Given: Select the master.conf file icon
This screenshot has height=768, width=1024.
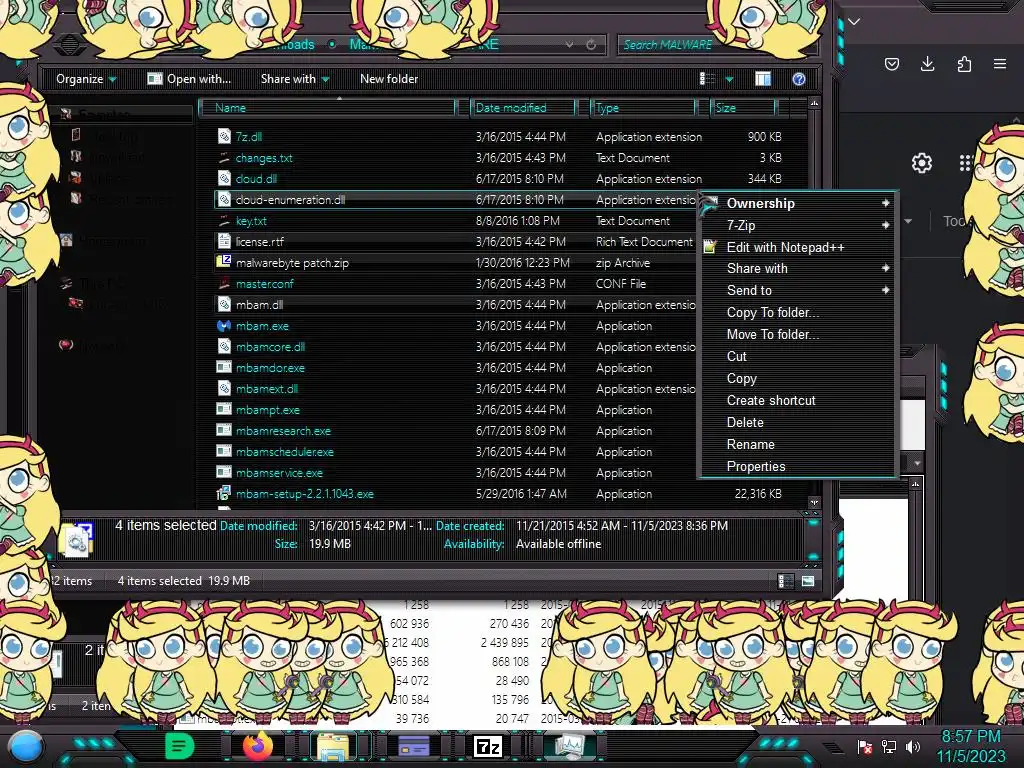Looking at the screenshot, I should point(224,283).
